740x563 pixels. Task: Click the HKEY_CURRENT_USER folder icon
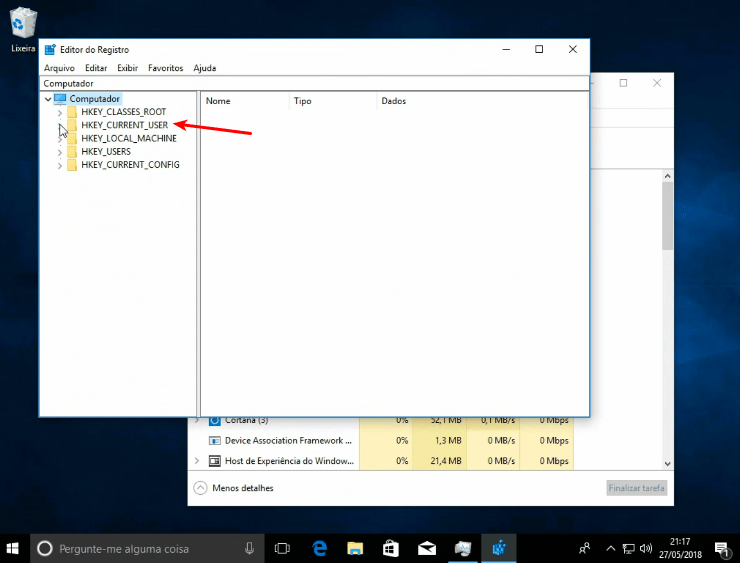click(72, 125)
